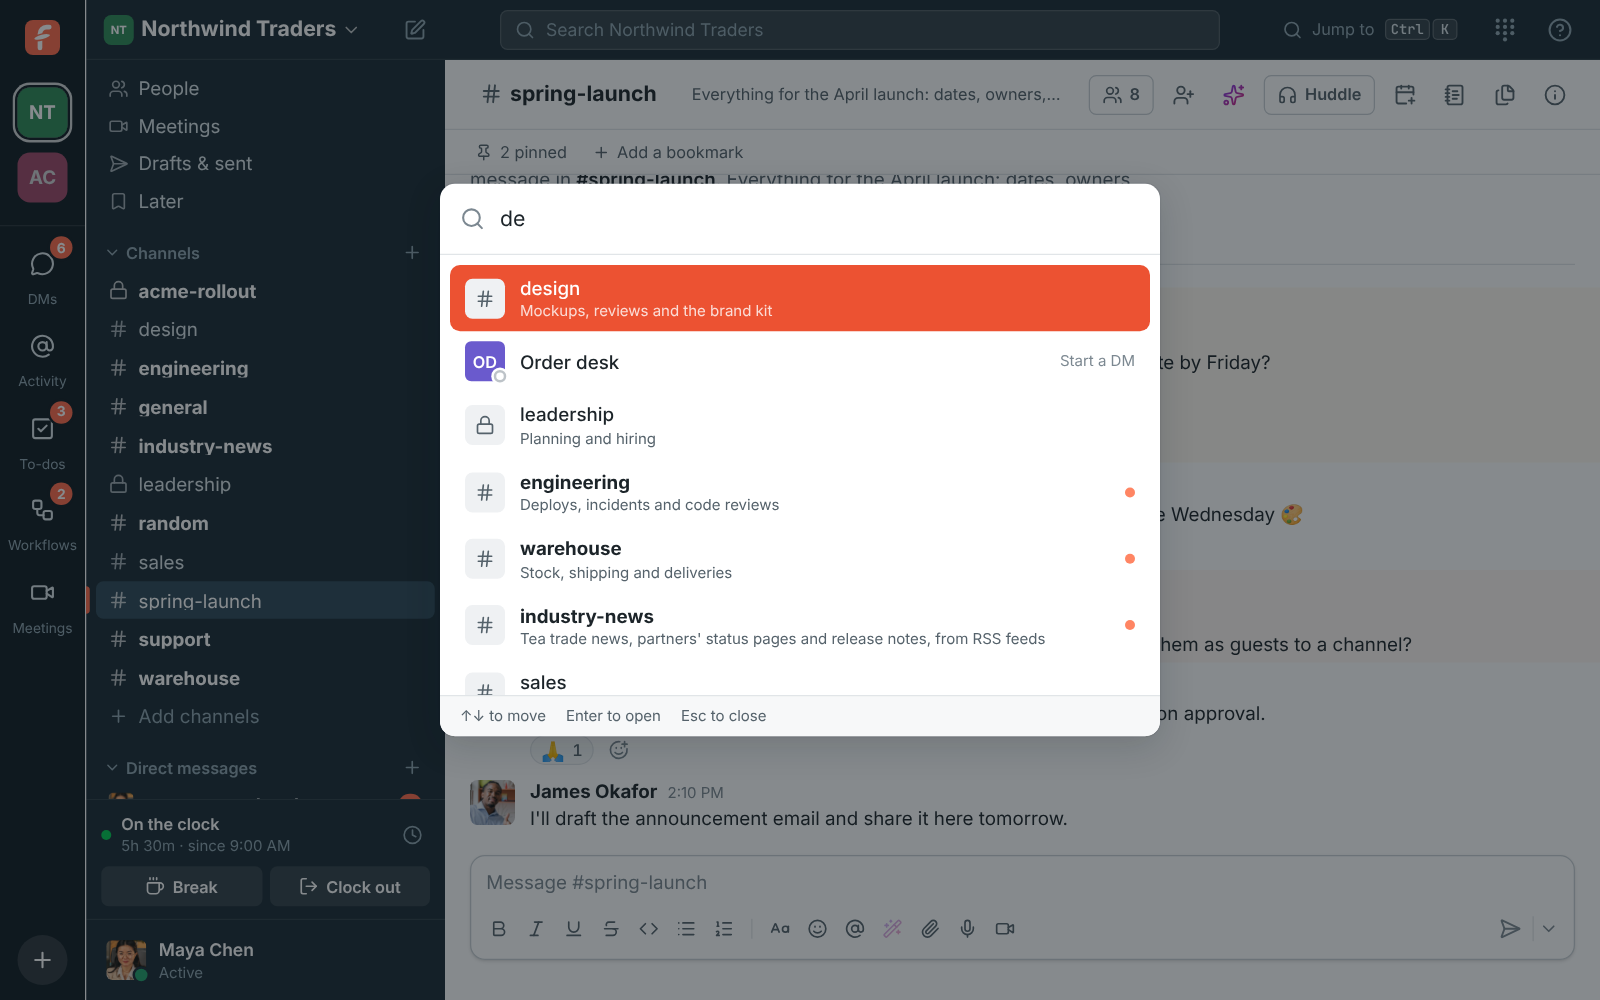Click Add a bookmark
Screen dimensions: 1600x1000
669,152
